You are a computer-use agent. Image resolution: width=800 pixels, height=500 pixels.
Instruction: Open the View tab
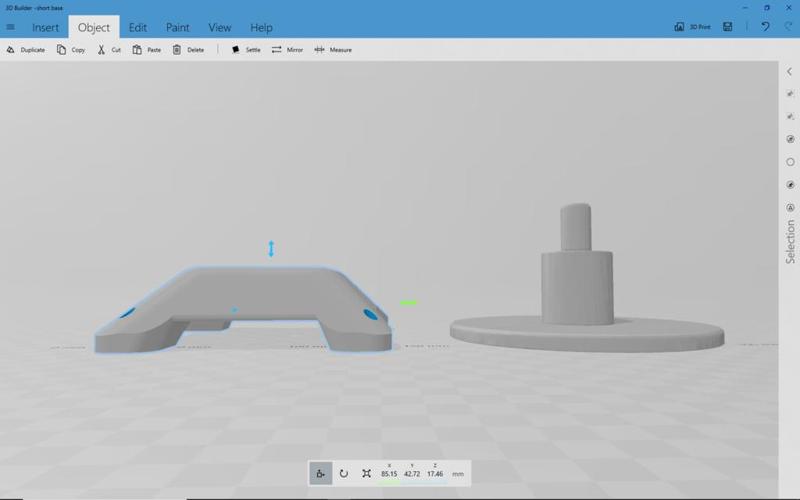pyautogui.click(x=219, y=28)
